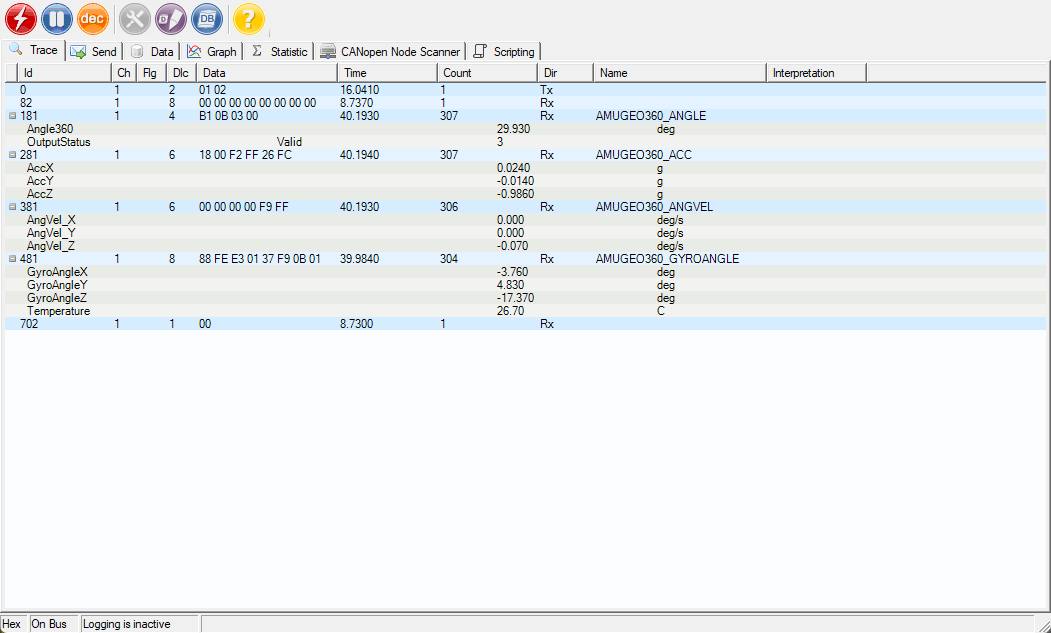The width and height of the screenshot is (1051, 633).
Task: Collapse the 181 message row
Action: (x=12, y=116)
